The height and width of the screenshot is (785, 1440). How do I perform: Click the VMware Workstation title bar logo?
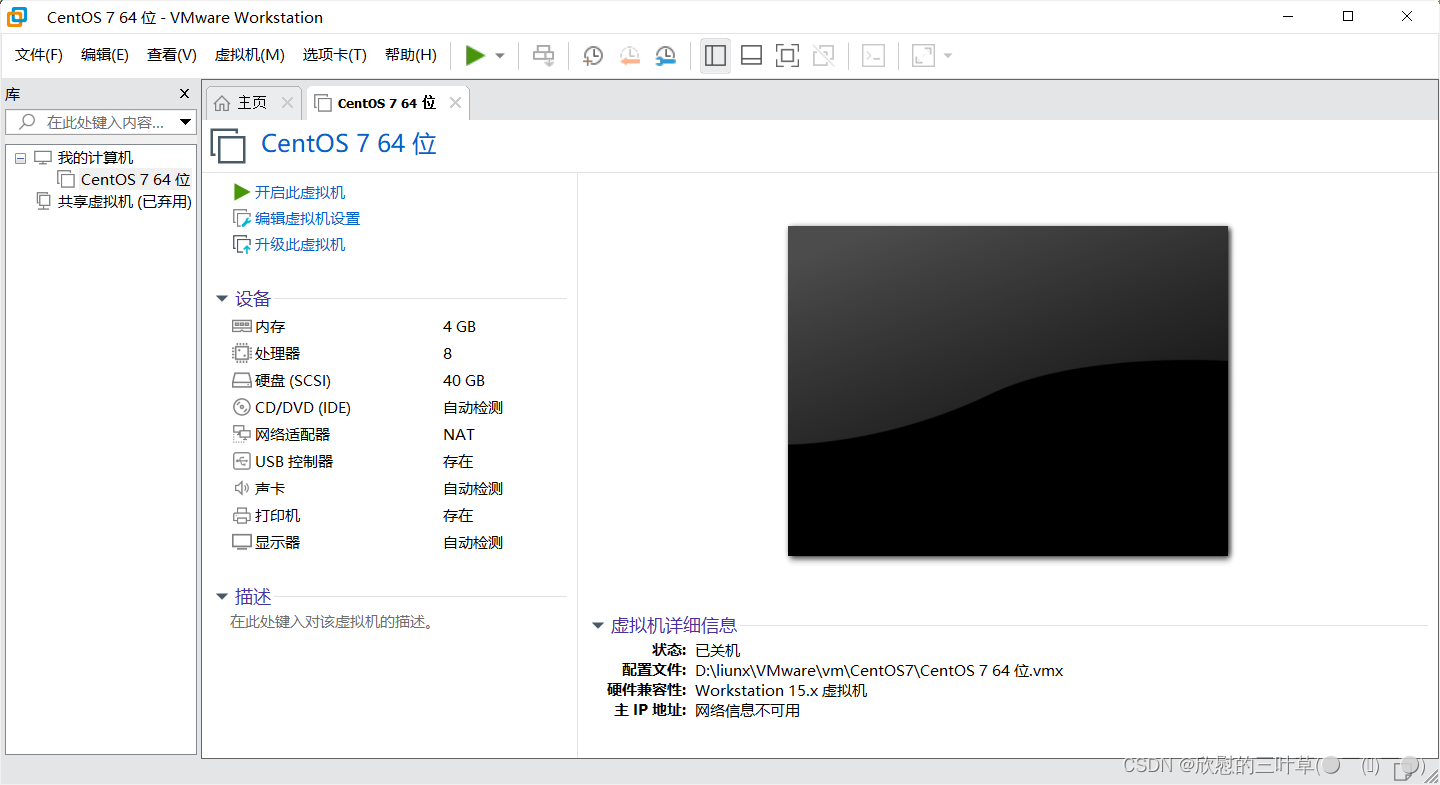17,17
